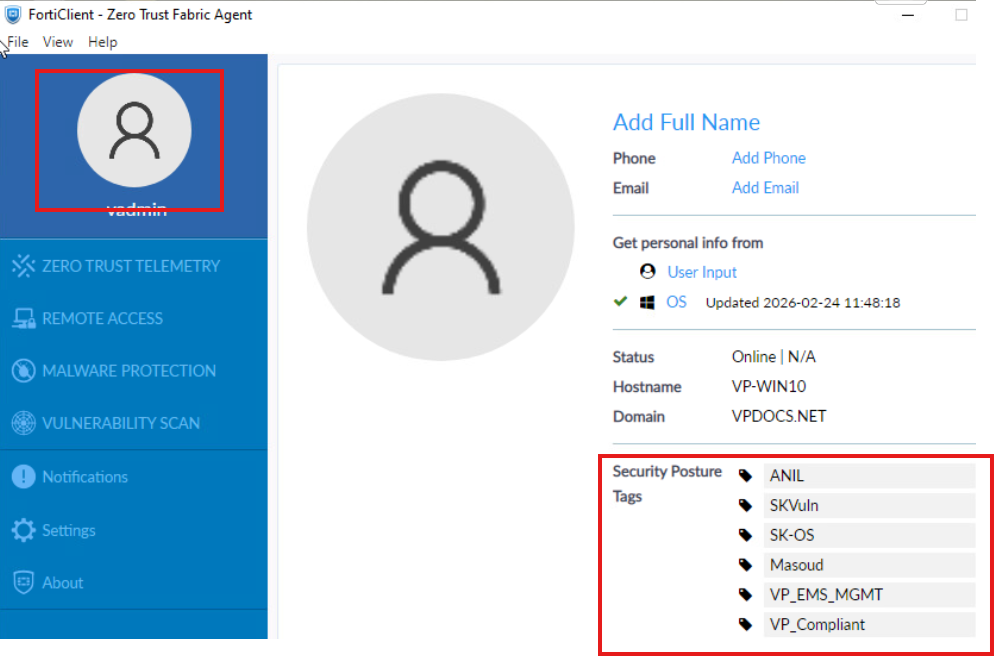Select the SK-OS security posture tag

(869, 536)
